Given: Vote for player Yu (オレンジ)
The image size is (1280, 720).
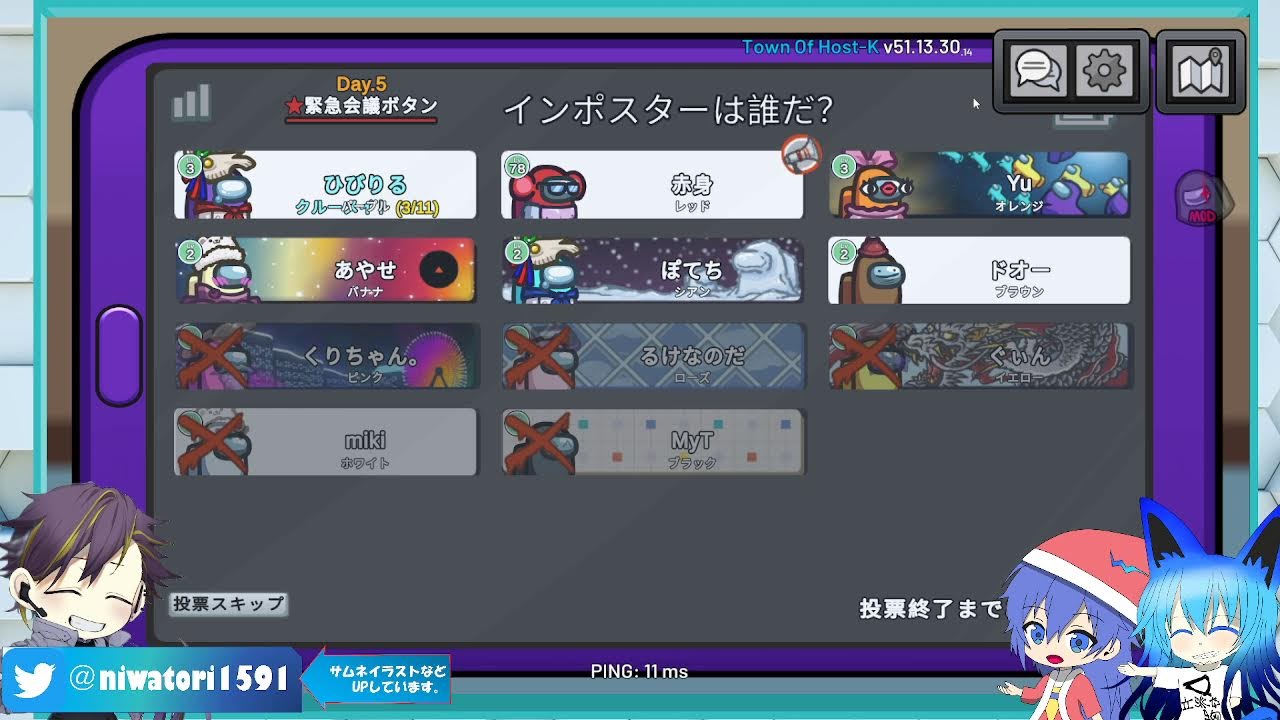Looking at the screenshot, I should (x=979, y=185).
